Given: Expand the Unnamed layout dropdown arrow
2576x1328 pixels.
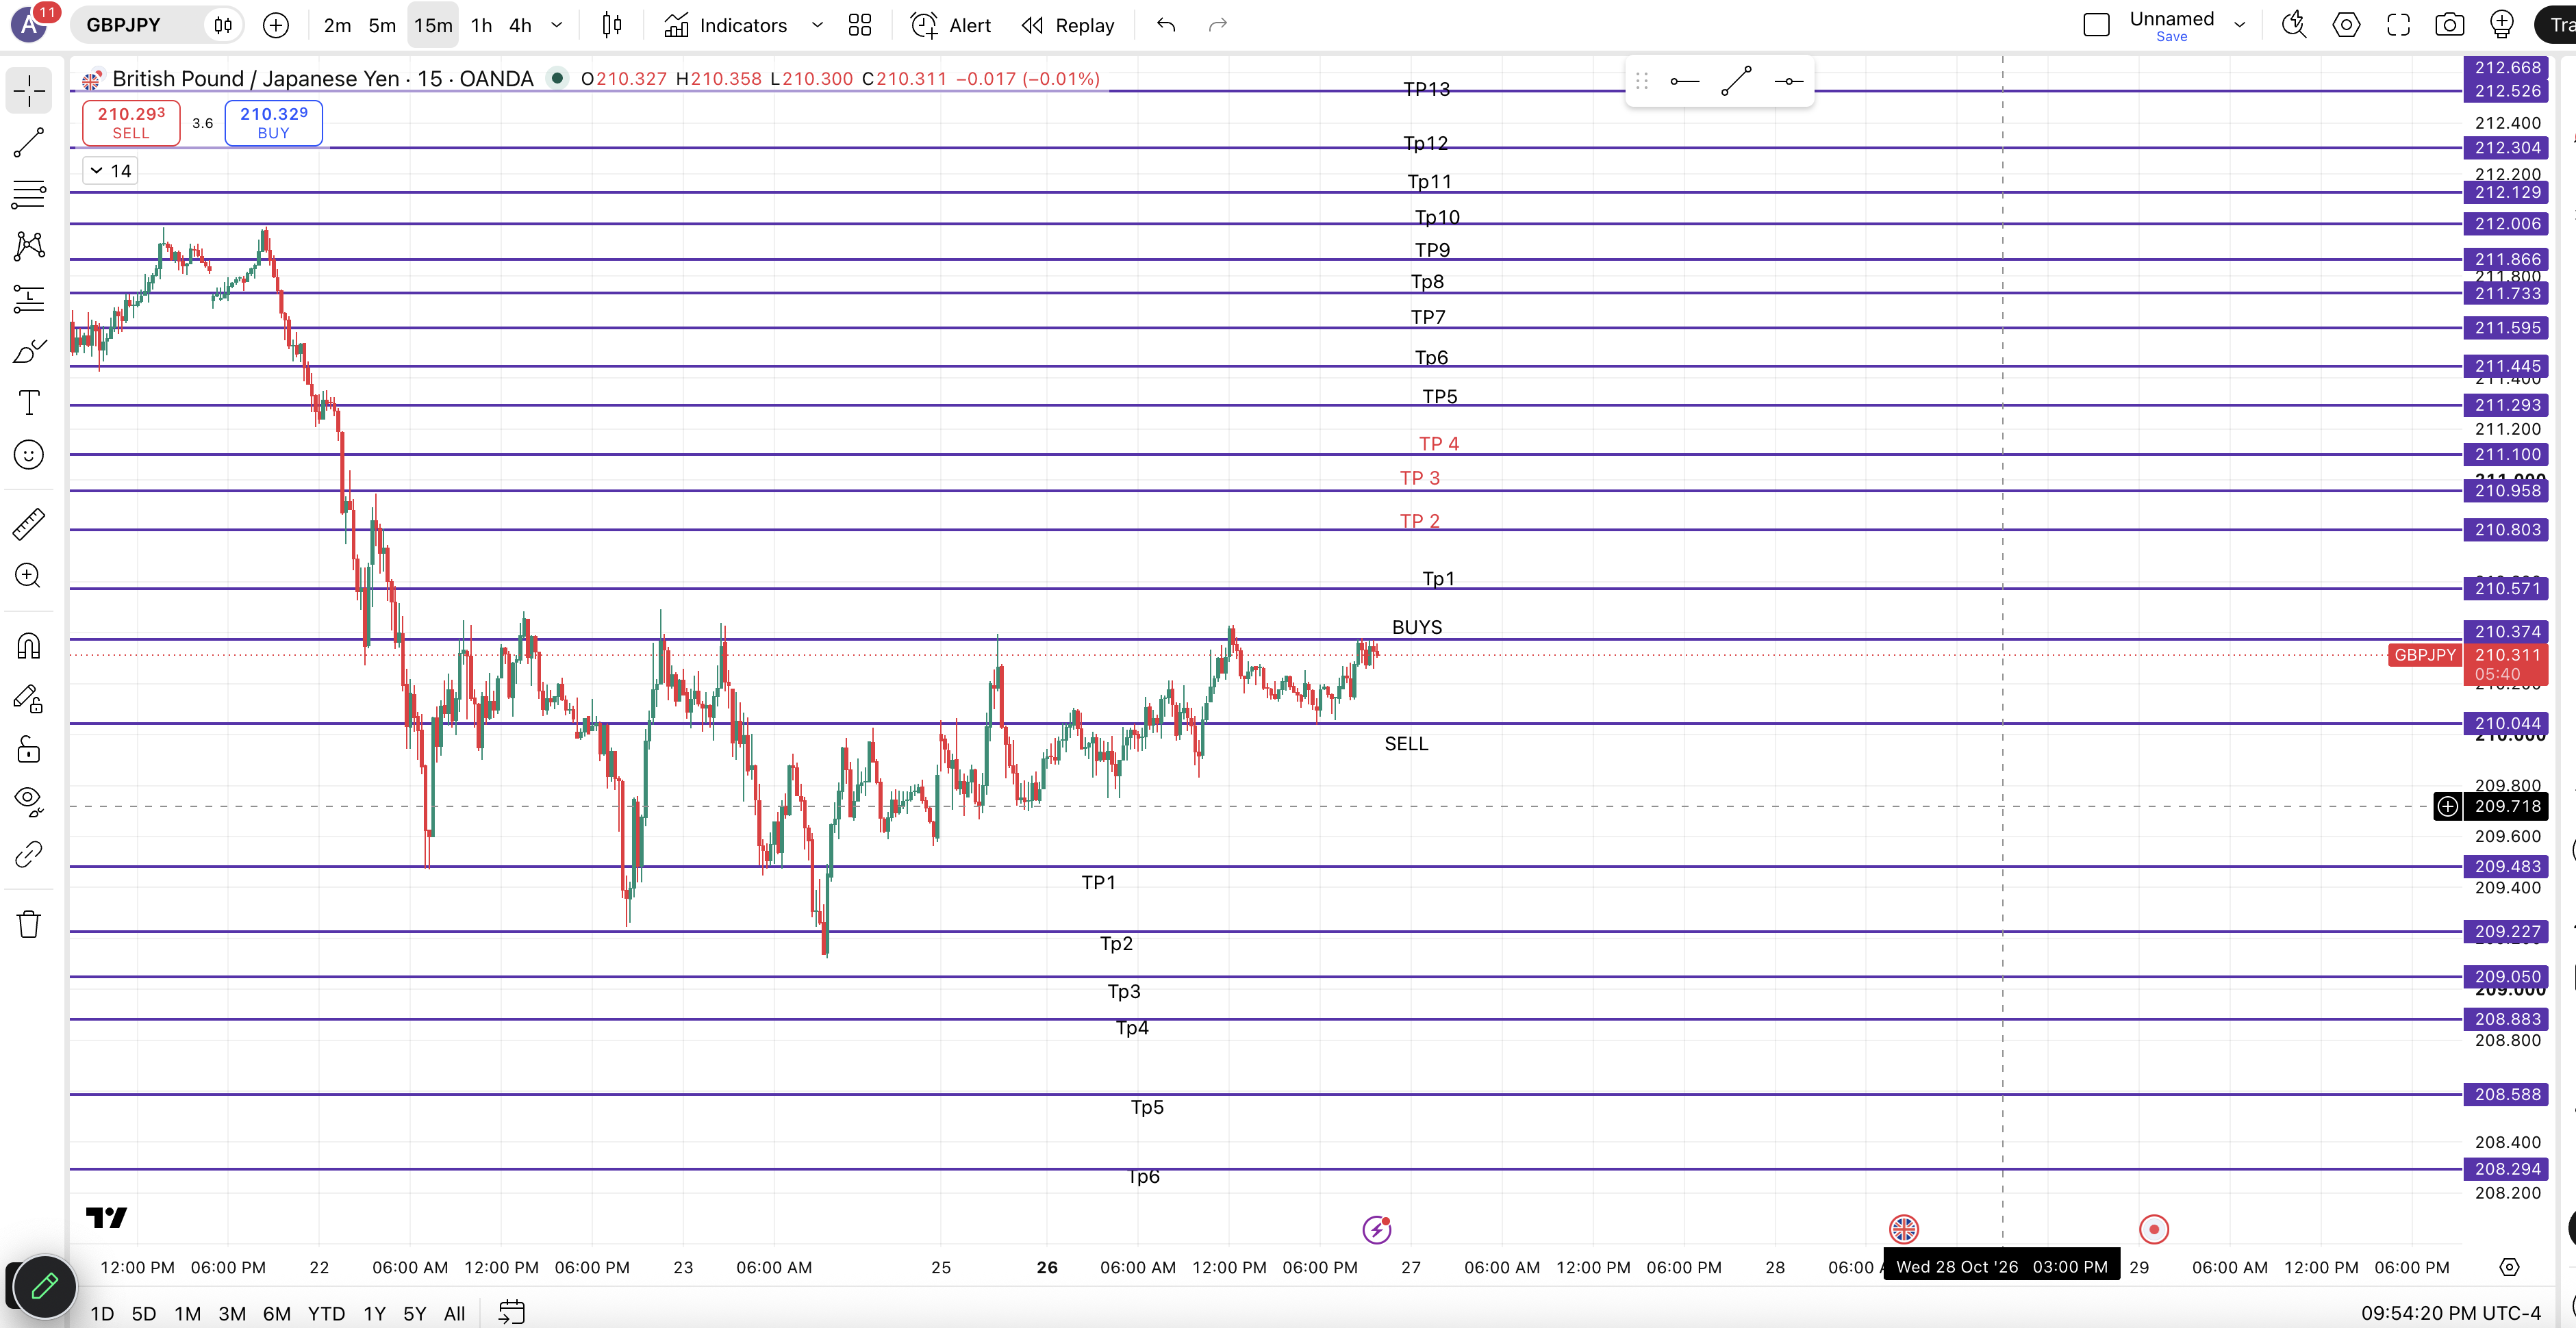Looking at the screenshot, I should (x=2240, y=25).
